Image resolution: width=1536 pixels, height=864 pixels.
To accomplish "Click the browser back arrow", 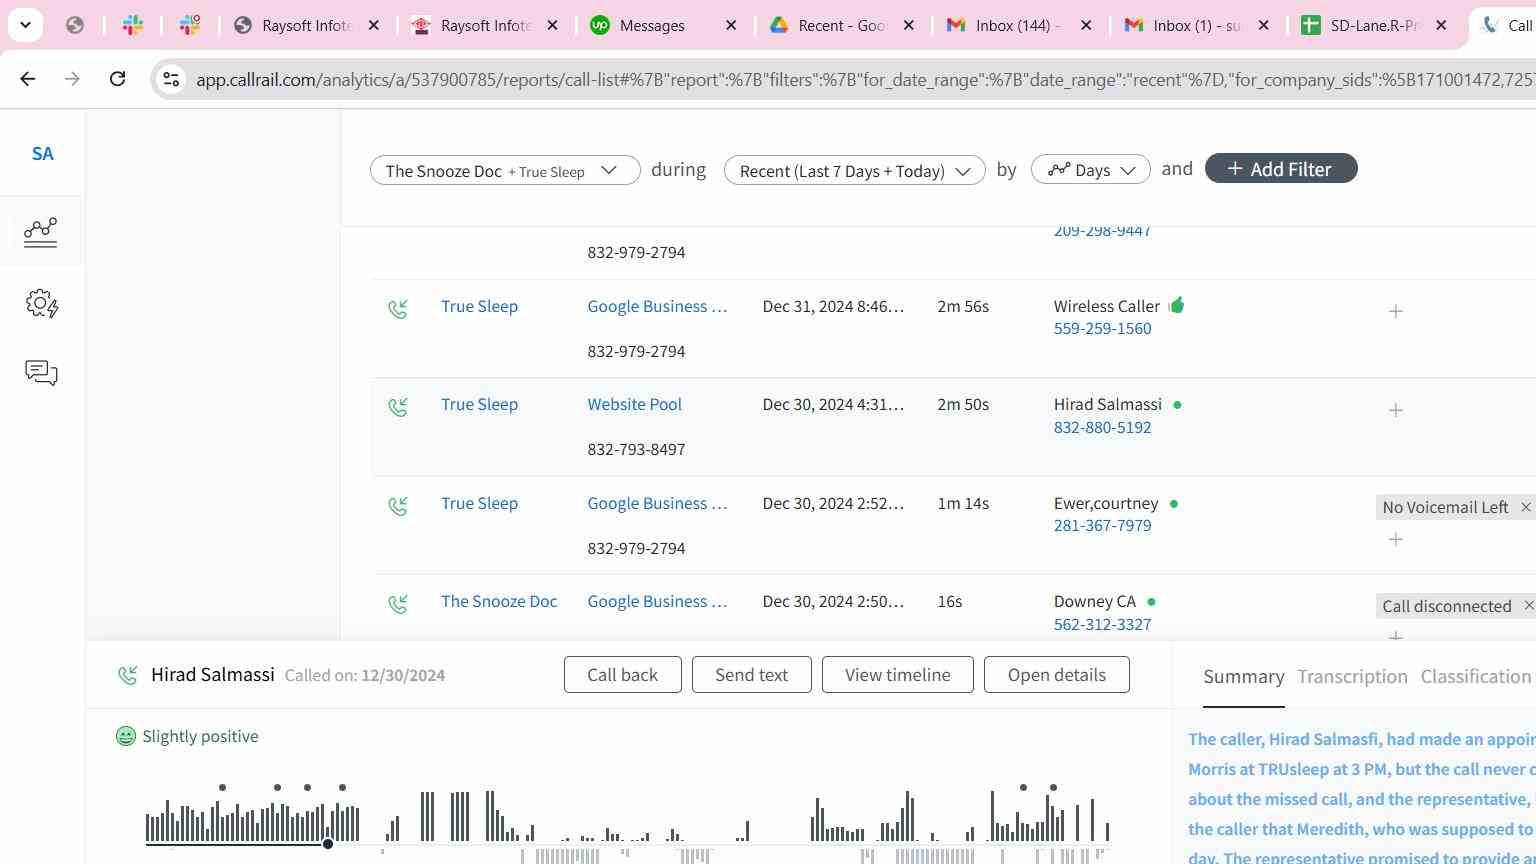I will point(28,79).
